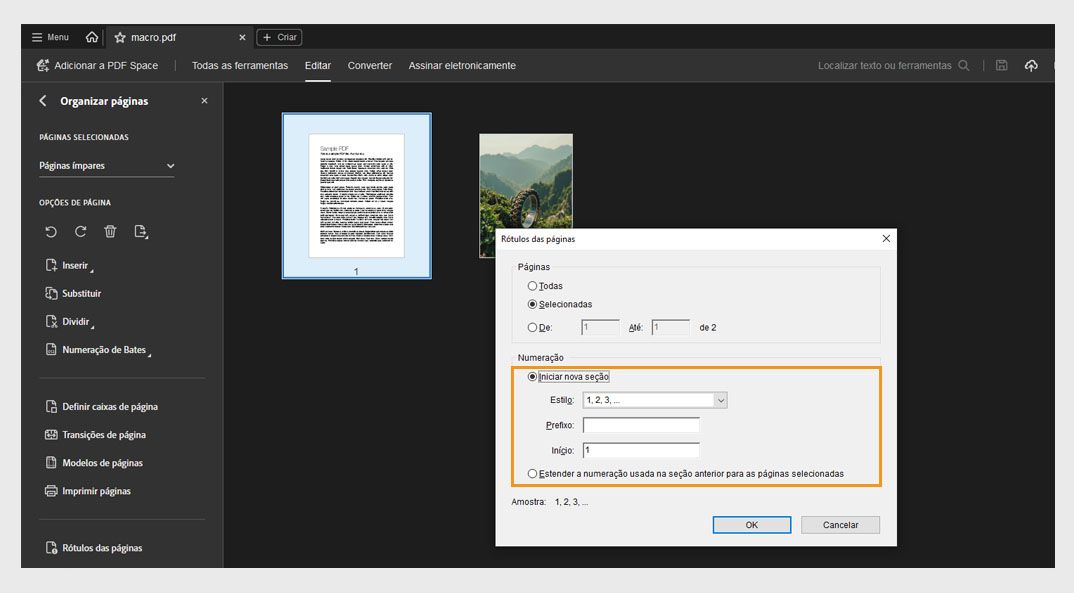The width and height of the screenshot is (1074, 593).
Task: Open the Converter tab
Action: 370,66
